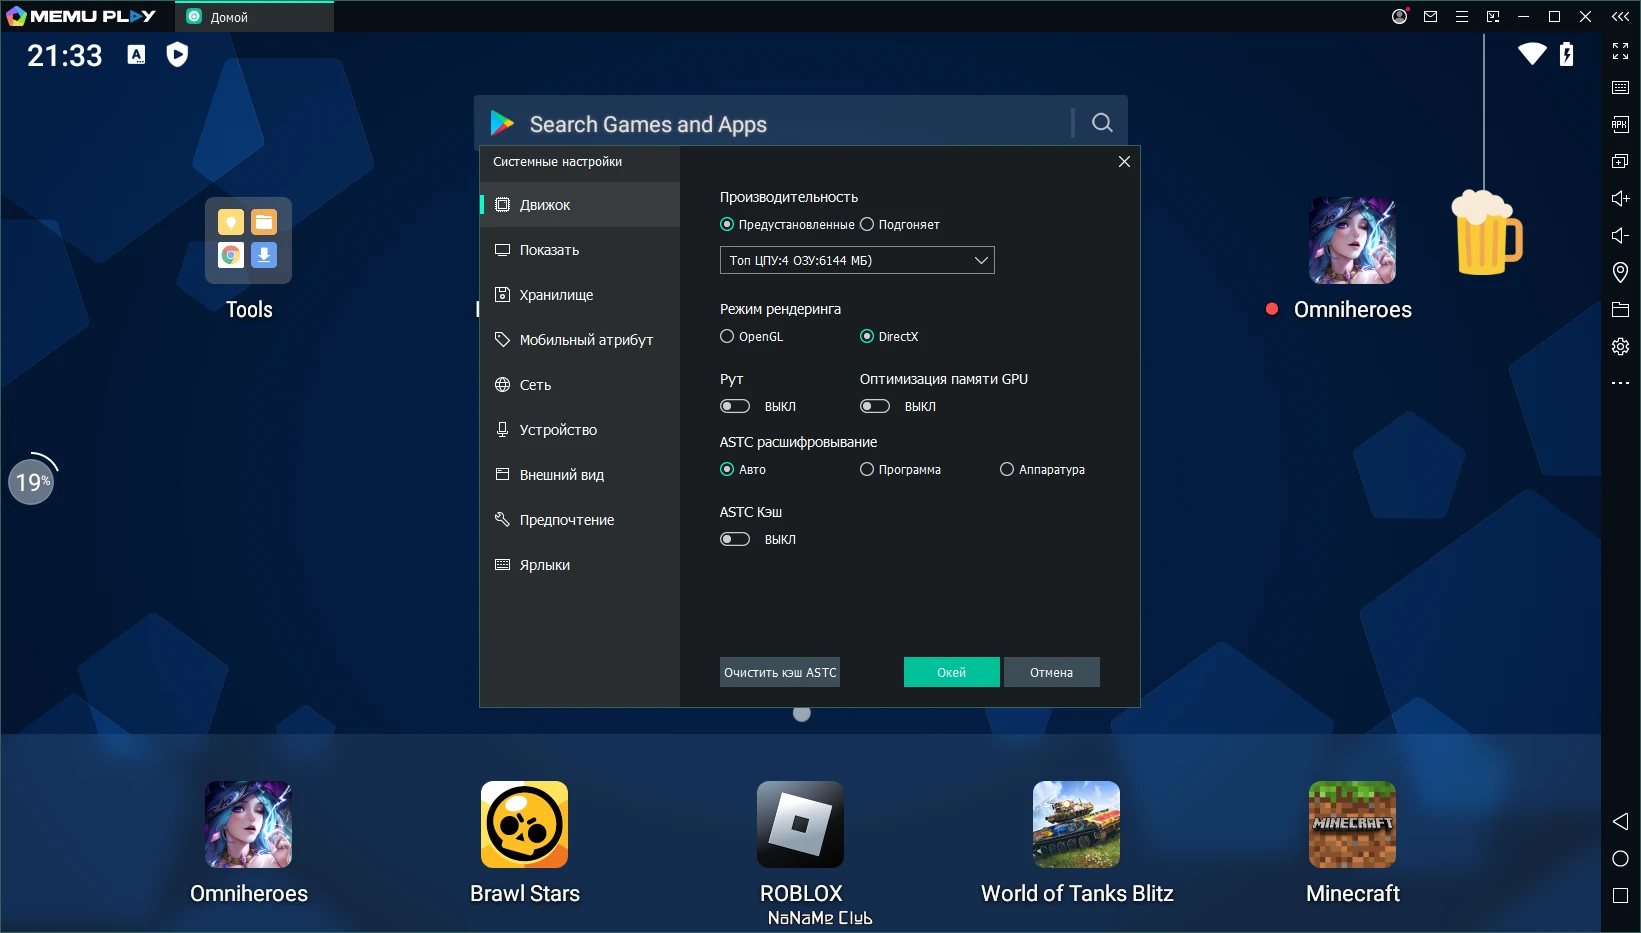This screenshot has width=1641, height=933.
Task: Click the Окей button
Action: 951,672
